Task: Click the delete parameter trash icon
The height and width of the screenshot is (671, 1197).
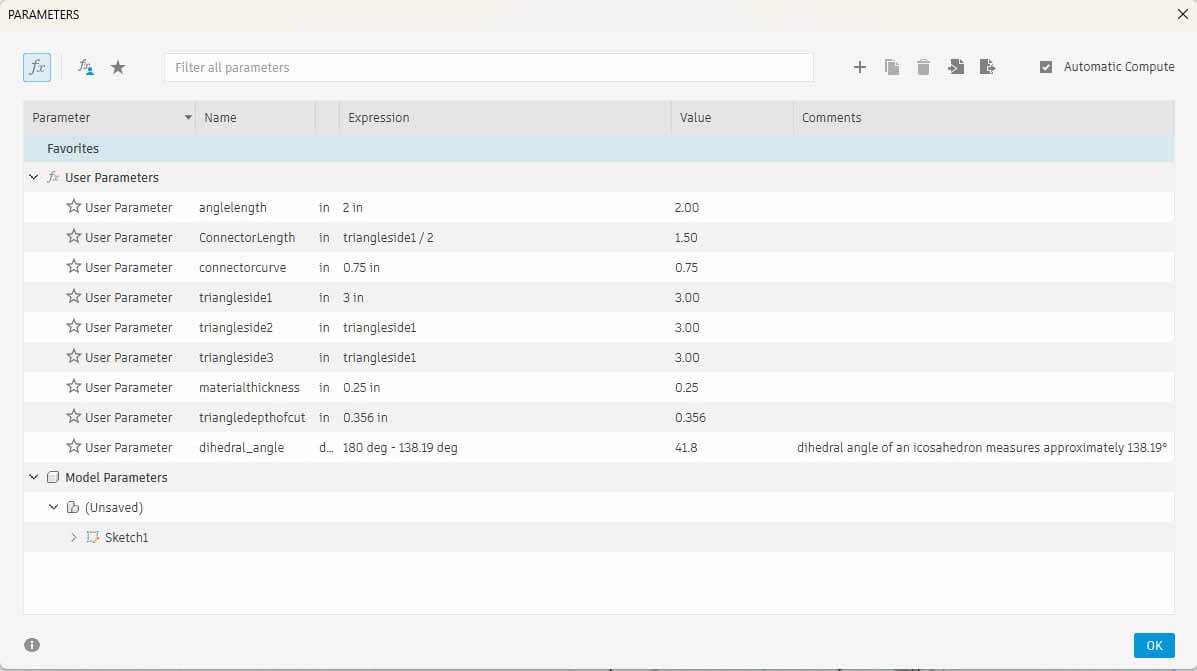Action: click(x=923, y=67)
